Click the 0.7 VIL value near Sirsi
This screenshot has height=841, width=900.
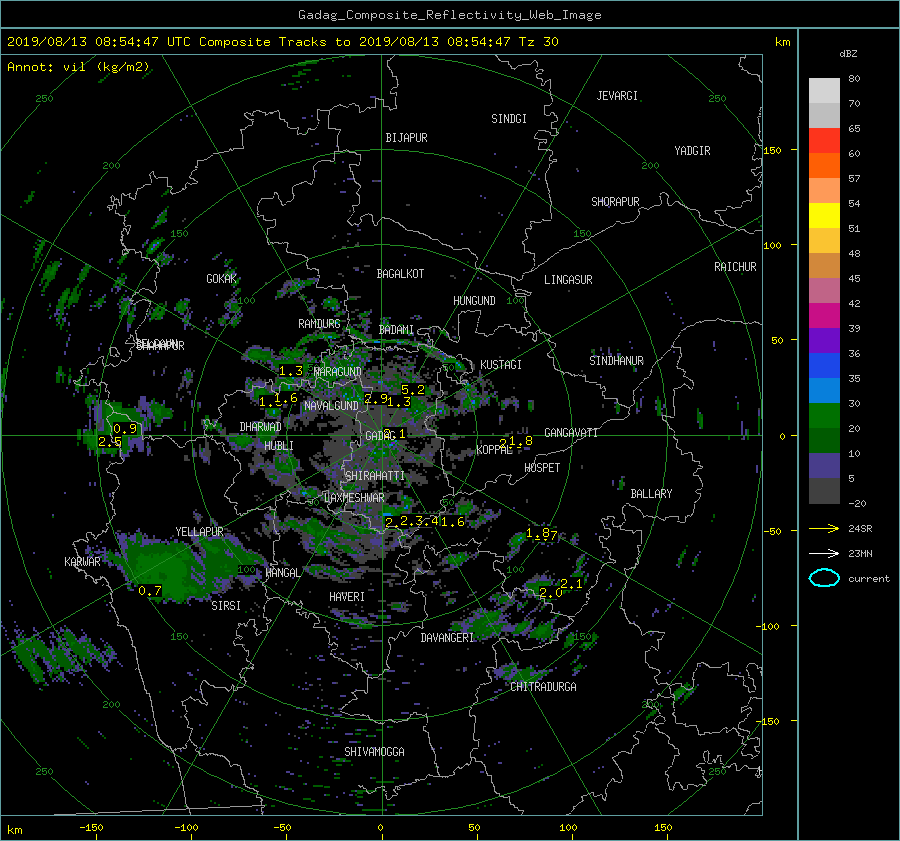pos(150,591)
